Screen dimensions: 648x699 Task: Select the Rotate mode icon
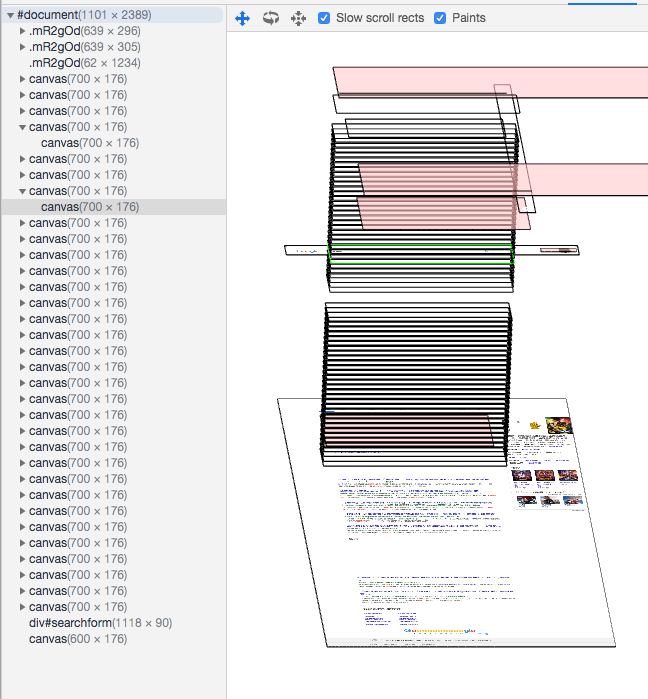tap(271, 18)
